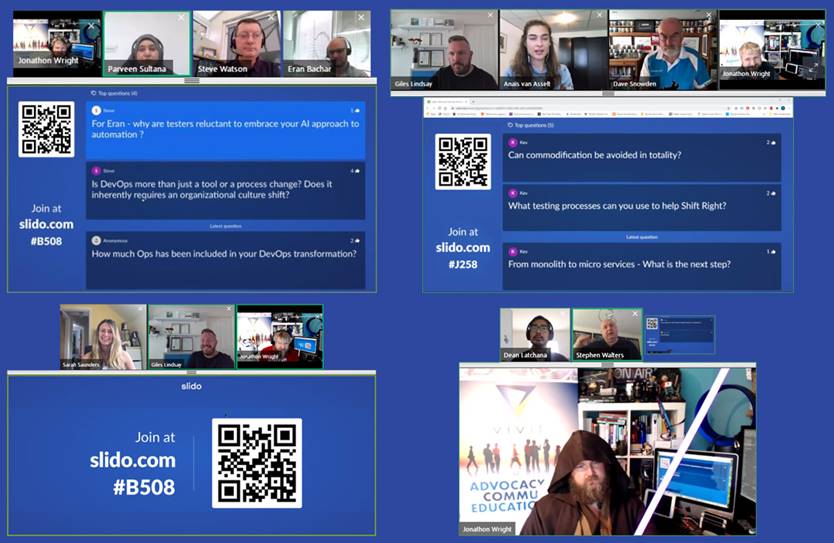
Task: Like the DevOps organizational culture shift question
Action: [x=356, y=171]
